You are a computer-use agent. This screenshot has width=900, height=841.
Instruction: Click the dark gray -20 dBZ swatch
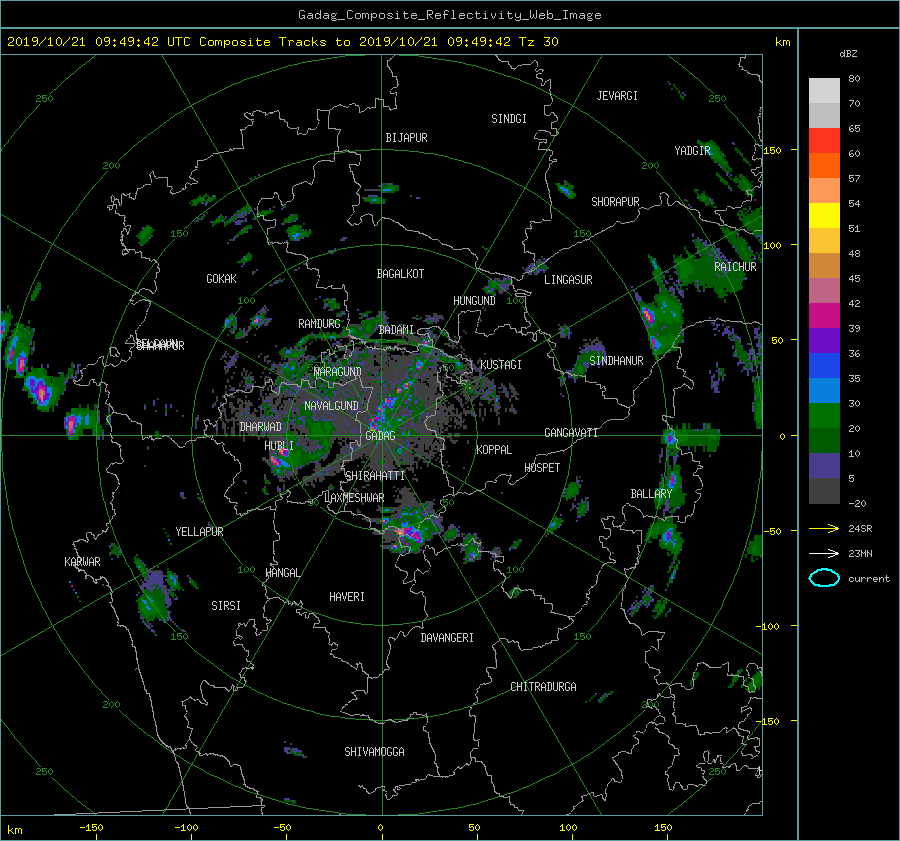click(824, 491)
